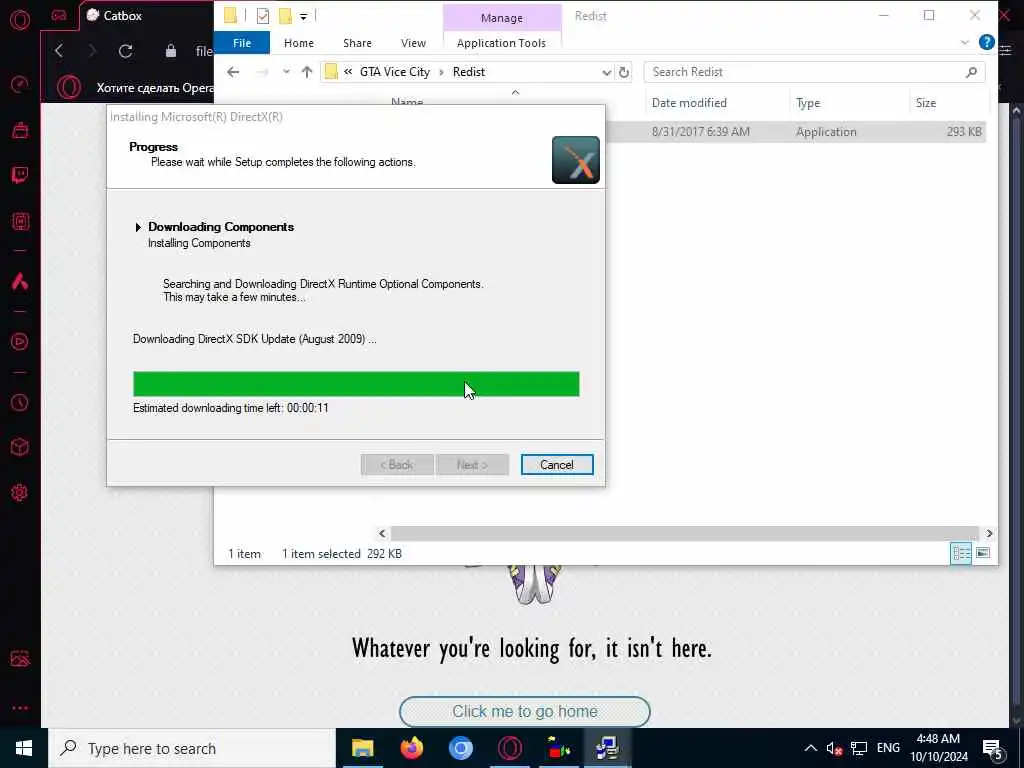Sort by Date modified column

[689, 103]
